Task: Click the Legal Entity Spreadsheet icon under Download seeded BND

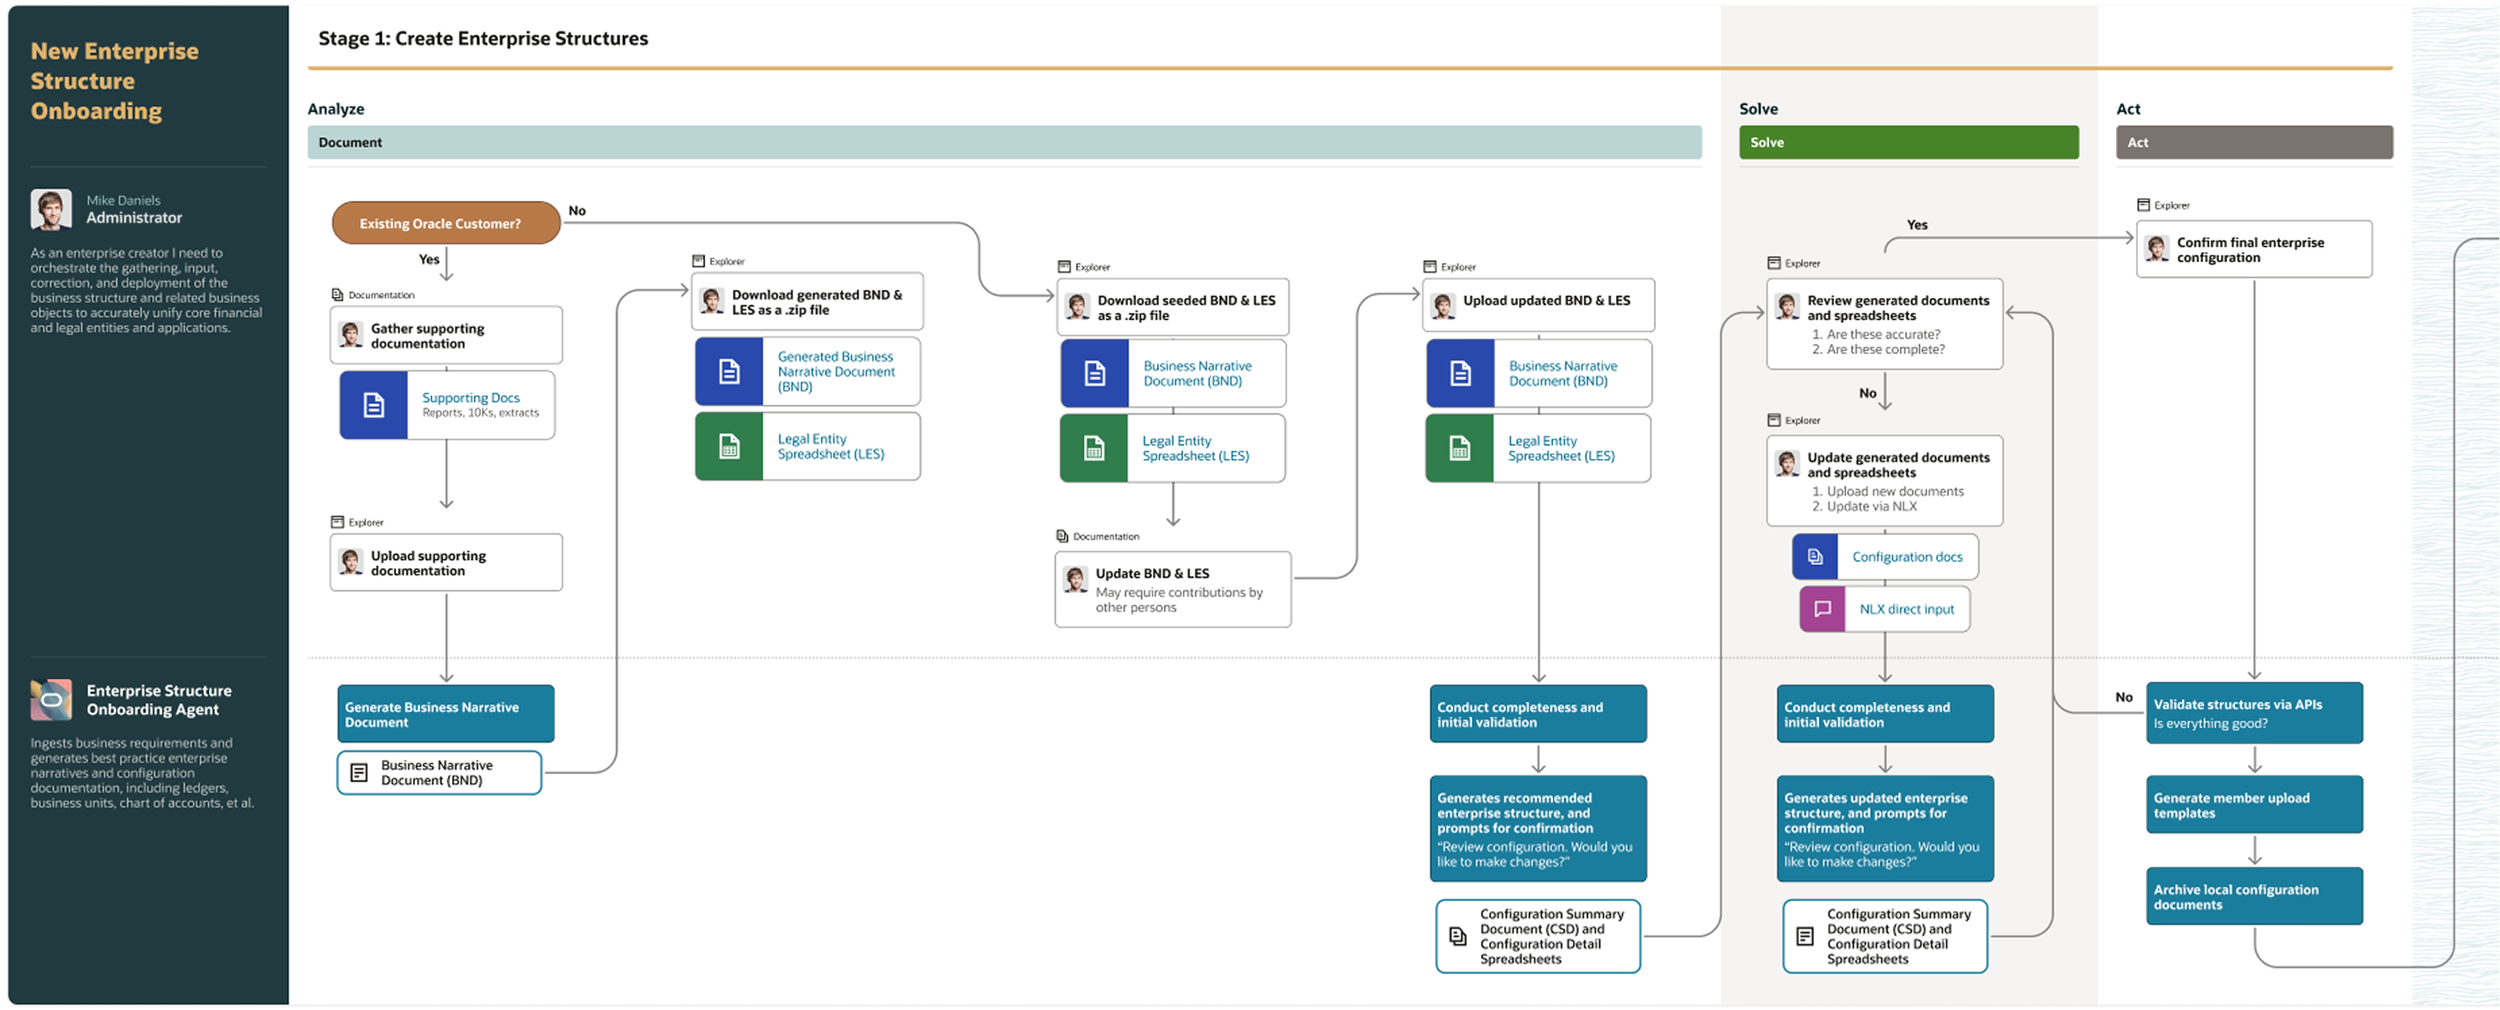Action: 1094,447
